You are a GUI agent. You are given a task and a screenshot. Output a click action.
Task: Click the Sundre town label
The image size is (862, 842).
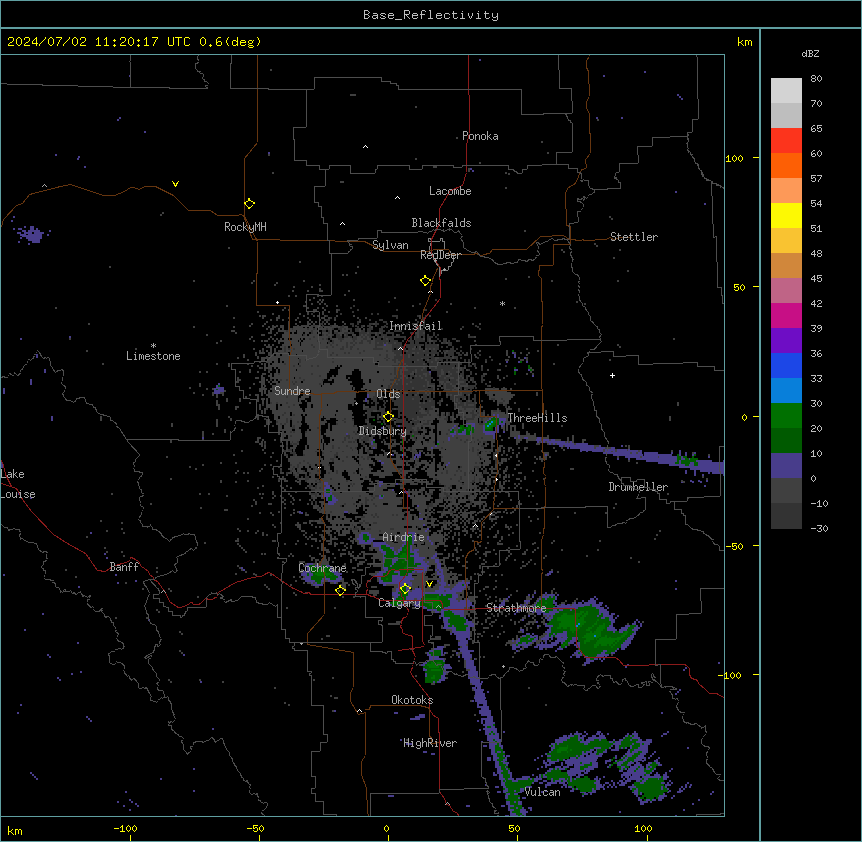292,391
